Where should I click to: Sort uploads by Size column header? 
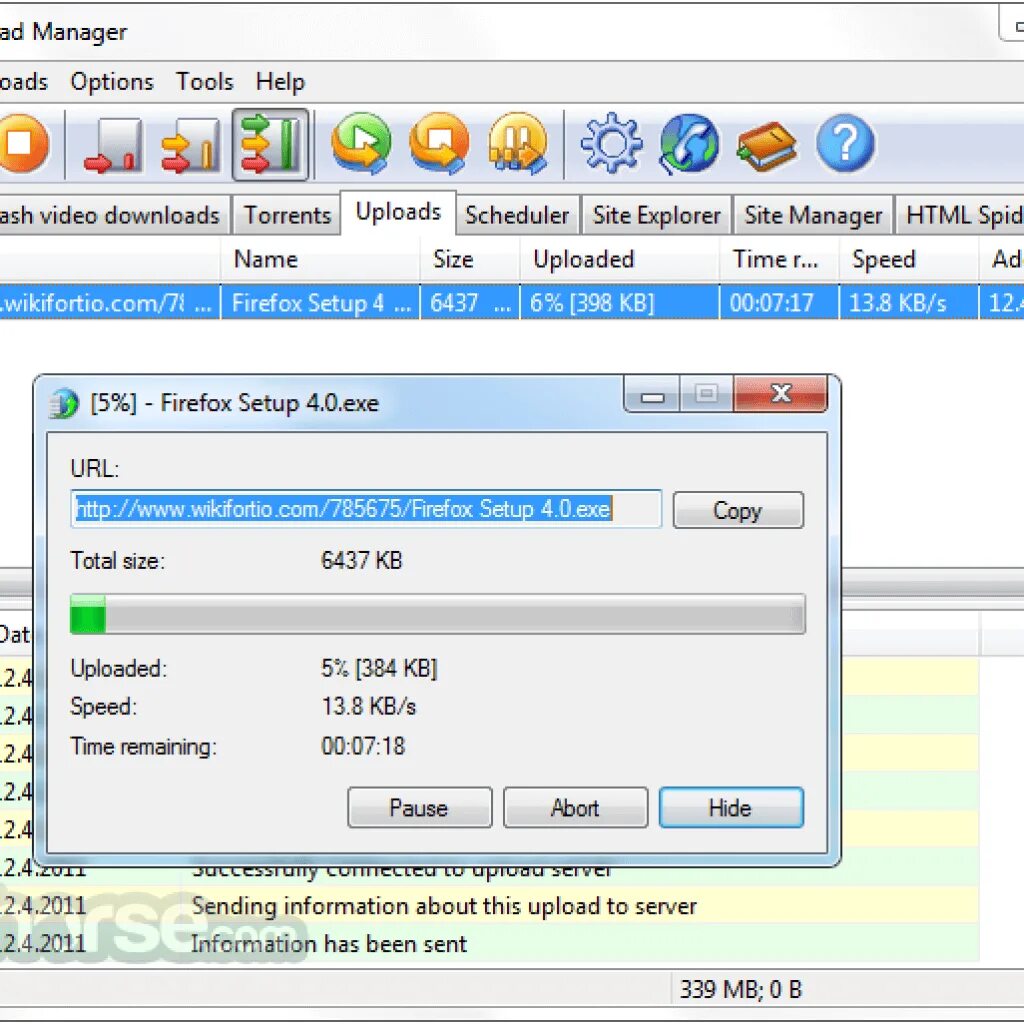pyautogui.click(x=470, y=259)
